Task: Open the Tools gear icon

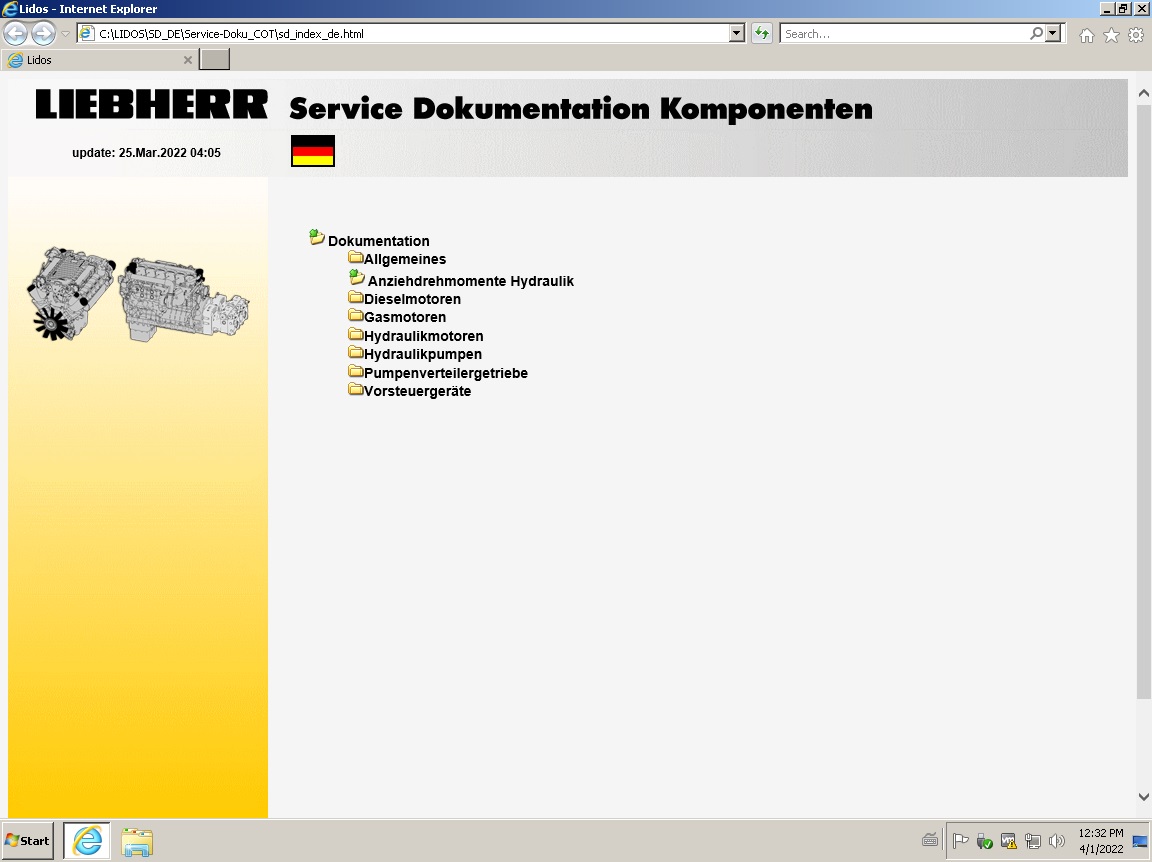Action: tap(1136, 35)
